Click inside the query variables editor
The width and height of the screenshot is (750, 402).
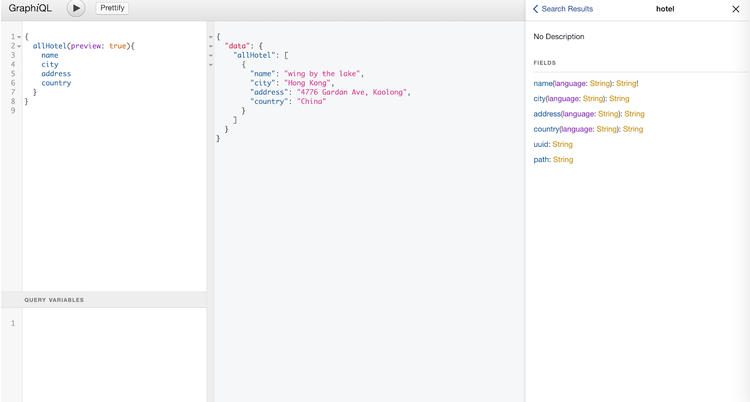[x=110, y=350]
